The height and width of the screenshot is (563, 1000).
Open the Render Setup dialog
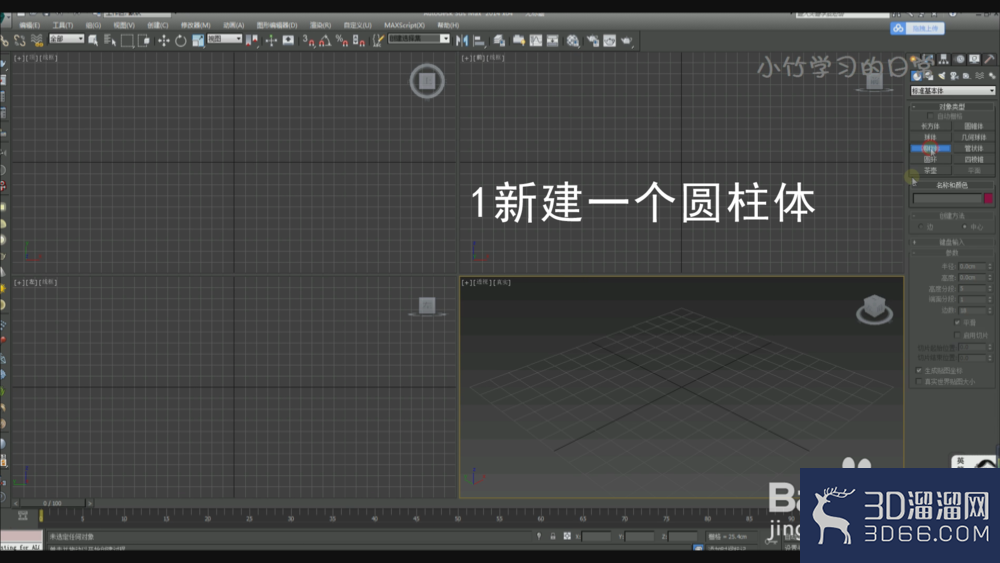(592, 41)
